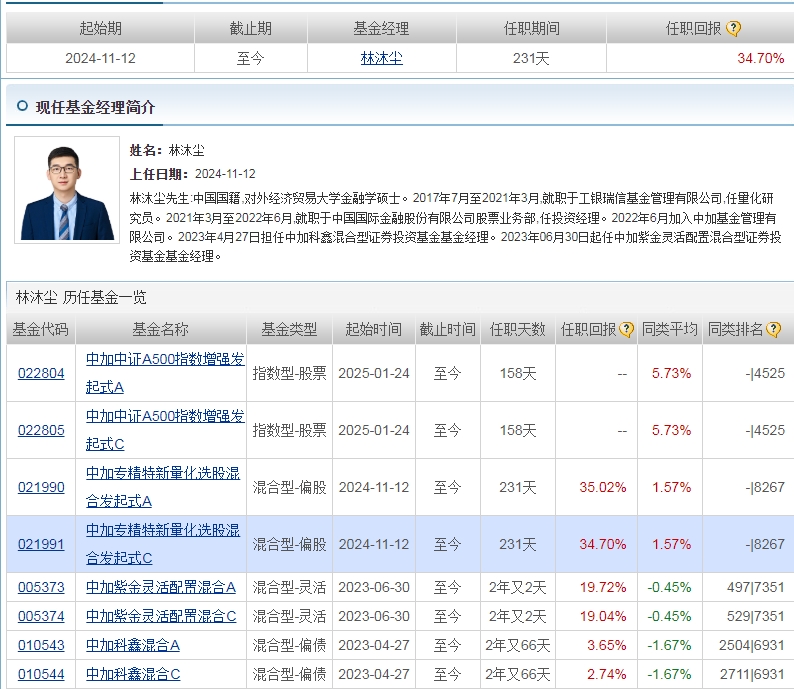794x689 pixels.
Task: Click 3.65% return for 中加科鑫混合A
Action: tap(607, 645)
